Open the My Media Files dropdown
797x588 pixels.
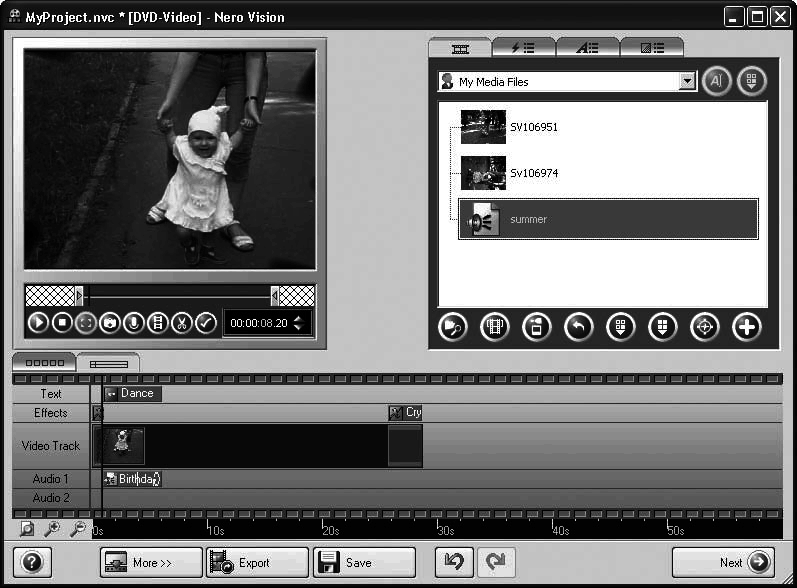click(x=686, y=82)
